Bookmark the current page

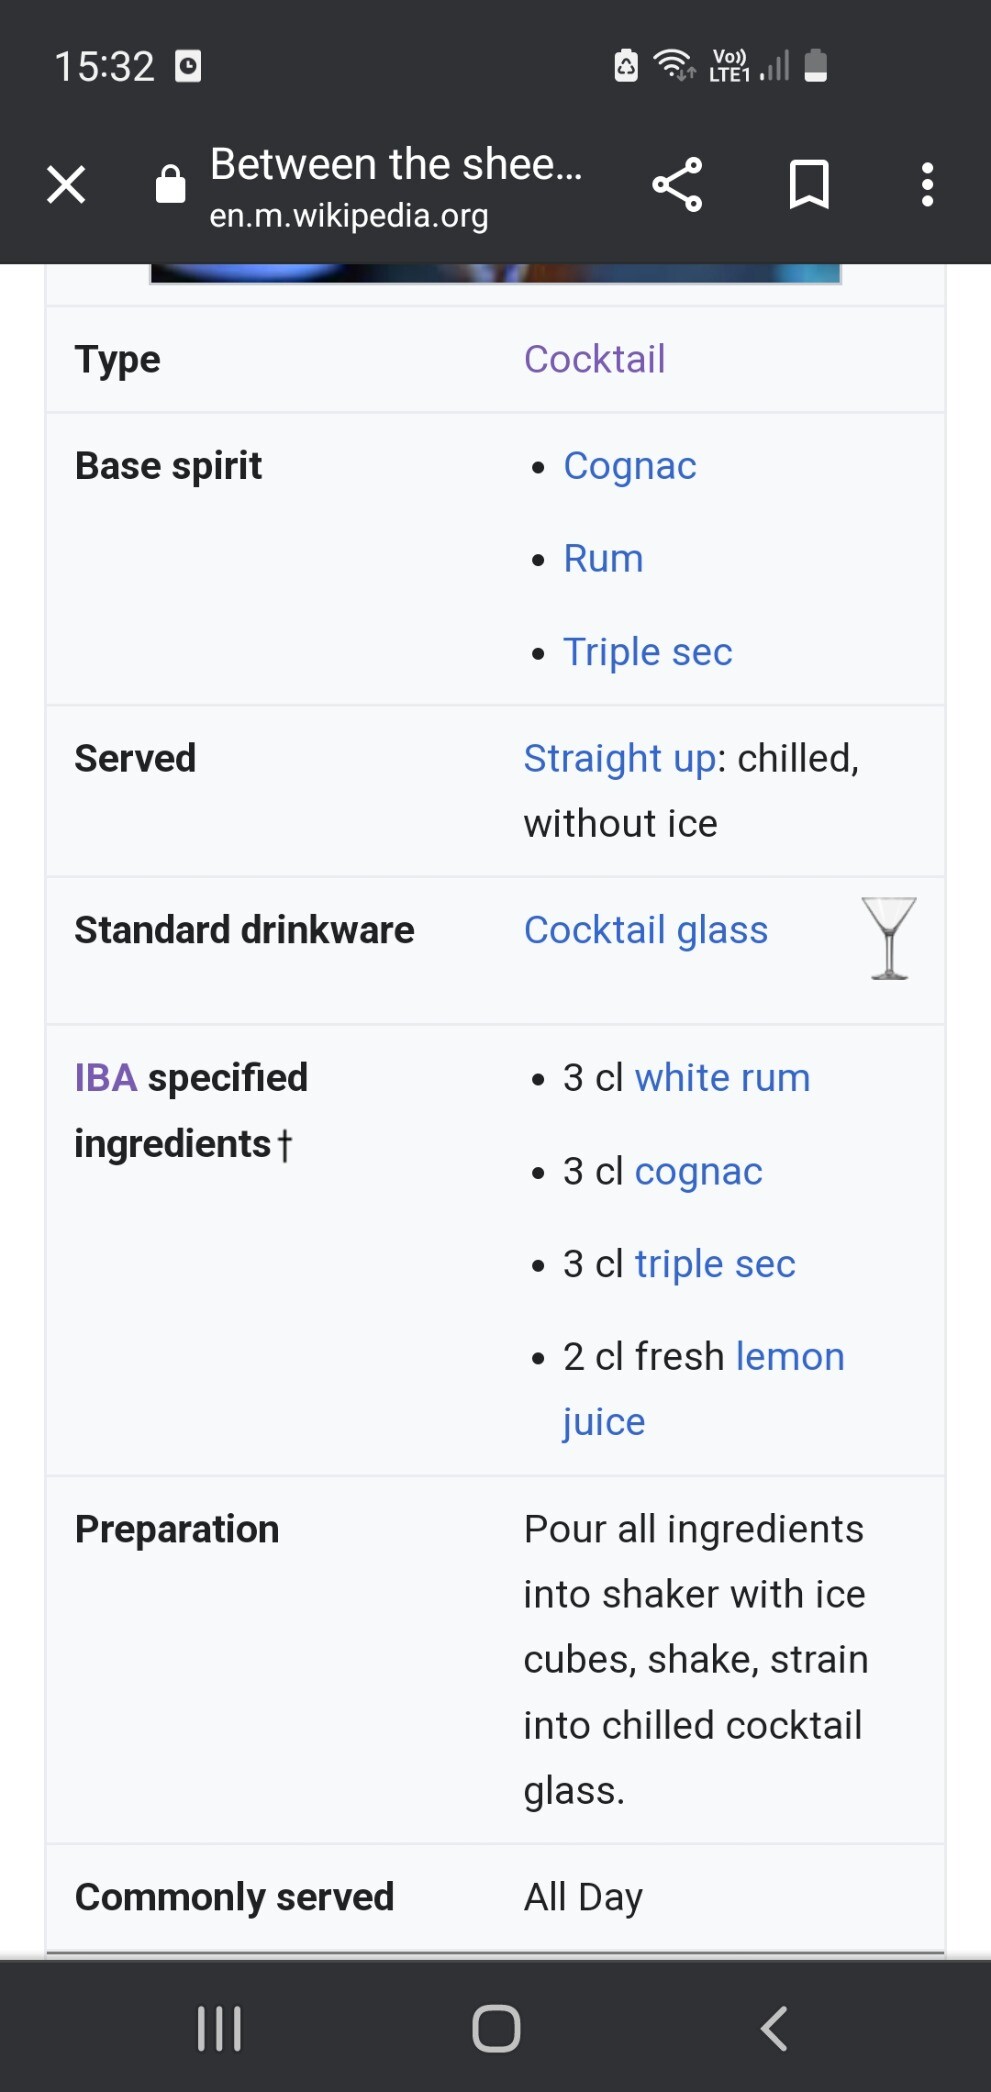(808, 185)
